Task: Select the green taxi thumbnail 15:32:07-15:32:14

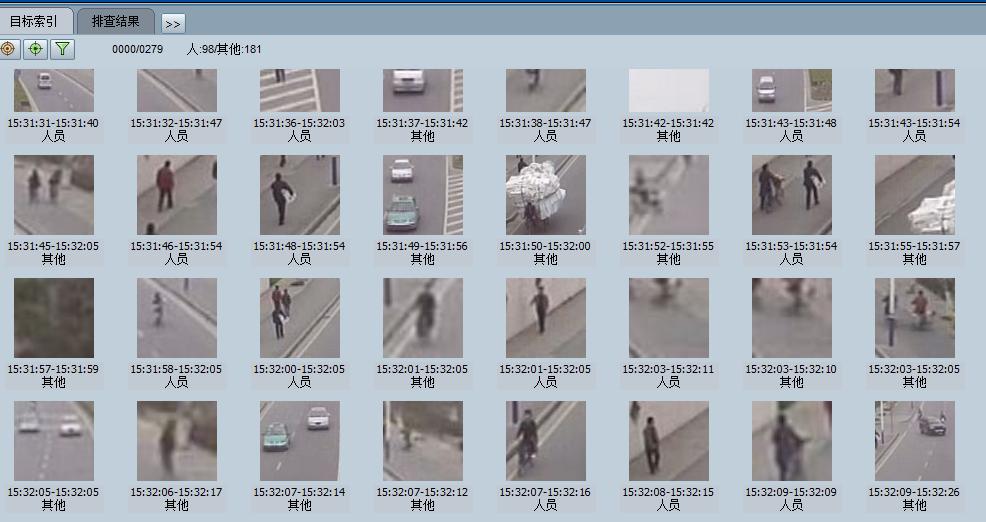Action: tap(299, 441)
